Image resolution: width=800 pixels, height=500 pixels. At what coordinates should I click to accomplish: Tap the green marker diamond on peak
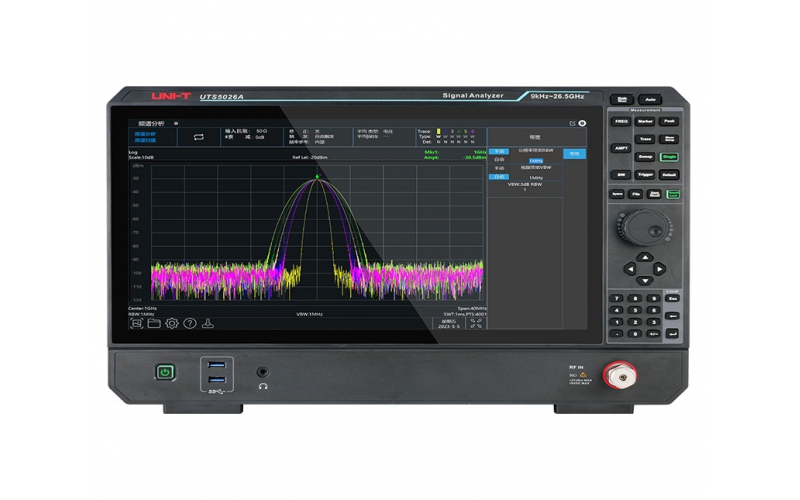pos(317,177)
